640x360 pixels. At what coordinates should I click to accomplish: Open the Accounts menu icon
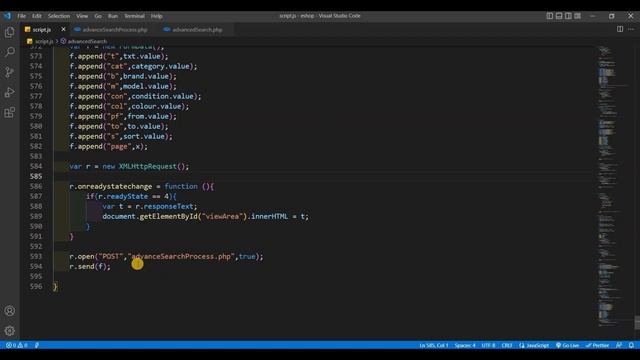coord(9,311)
